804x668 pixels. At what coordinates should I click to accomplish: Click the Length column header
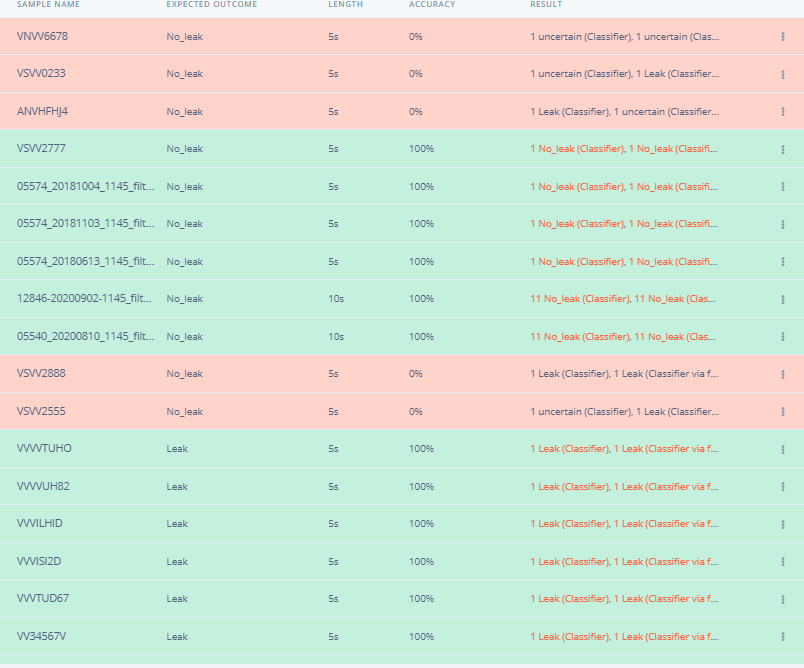click(345, 5)
